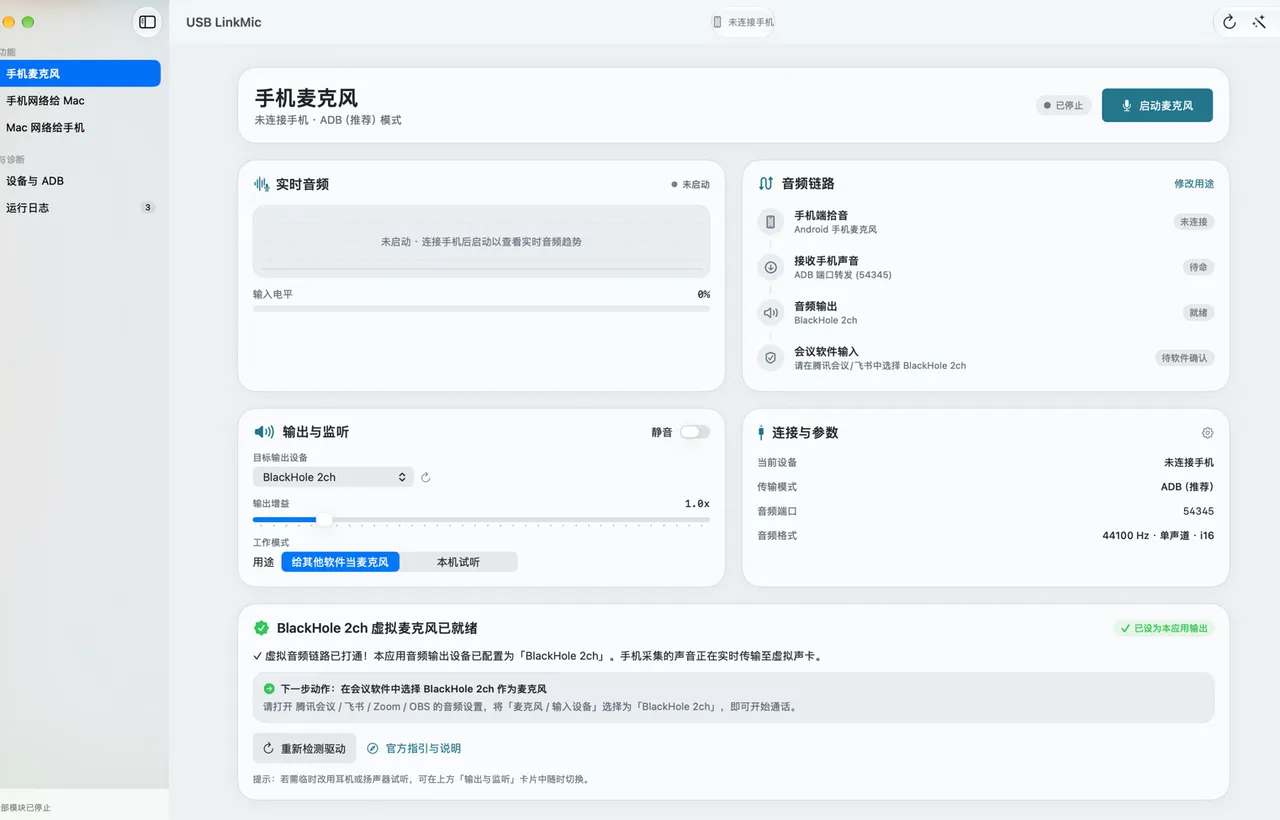Screen dimensions: 1280x820
Task: Click the speaker icon next to 输出与监听
Action: pos(264,432)
